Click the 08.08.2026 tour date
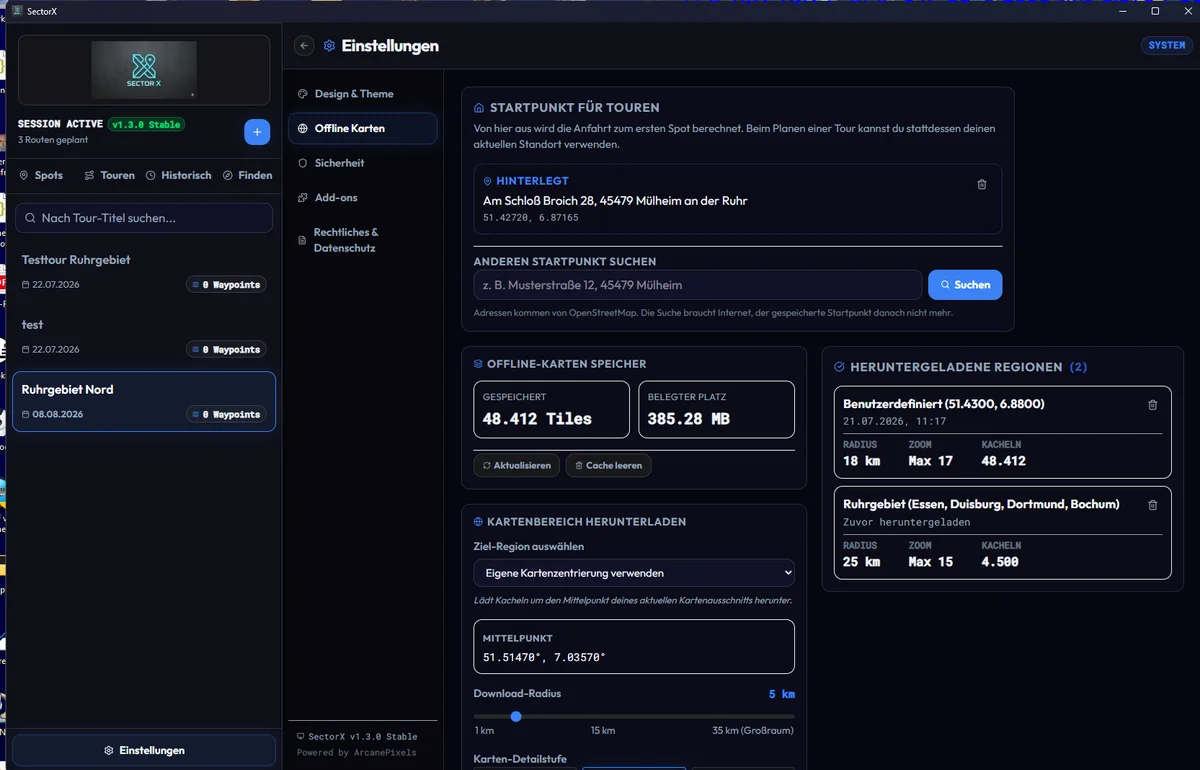The width and height of the screenshot is (1200, 770). tap(56, 414)
